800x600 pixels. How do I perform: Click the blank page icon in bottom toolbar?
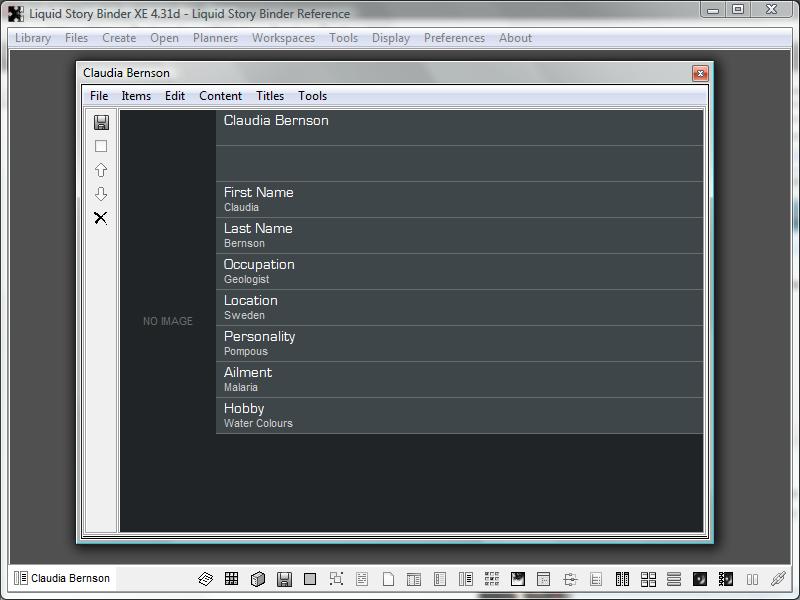click(x=388, y=579)
